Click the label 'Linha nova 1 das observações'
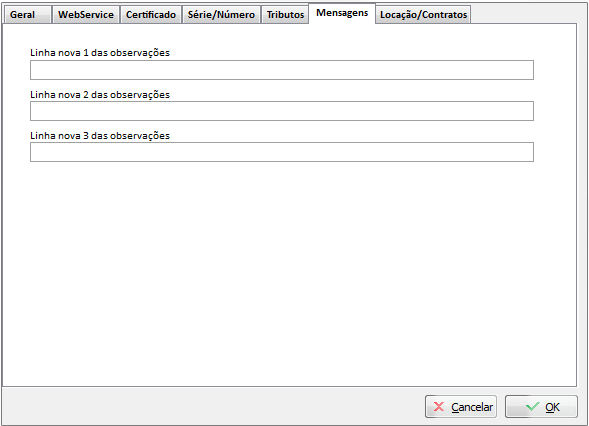589x426 pixels. click(100, 53)
